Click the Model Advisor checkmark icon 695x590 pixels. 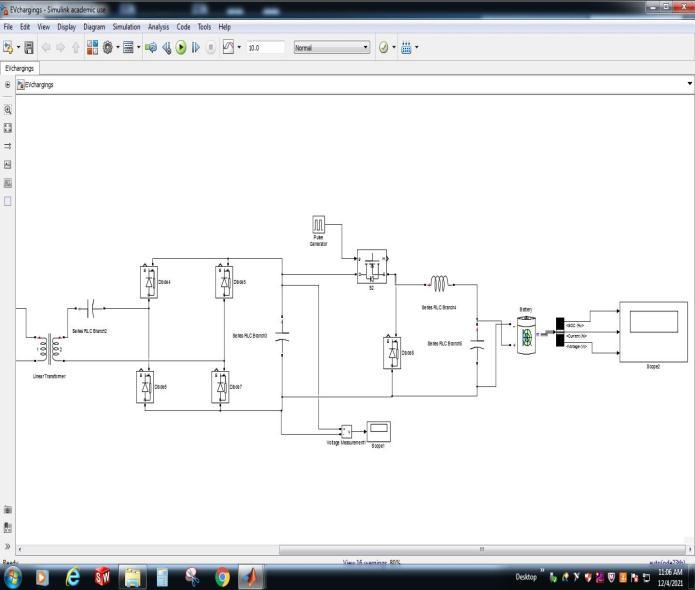[x=384, y=47]
